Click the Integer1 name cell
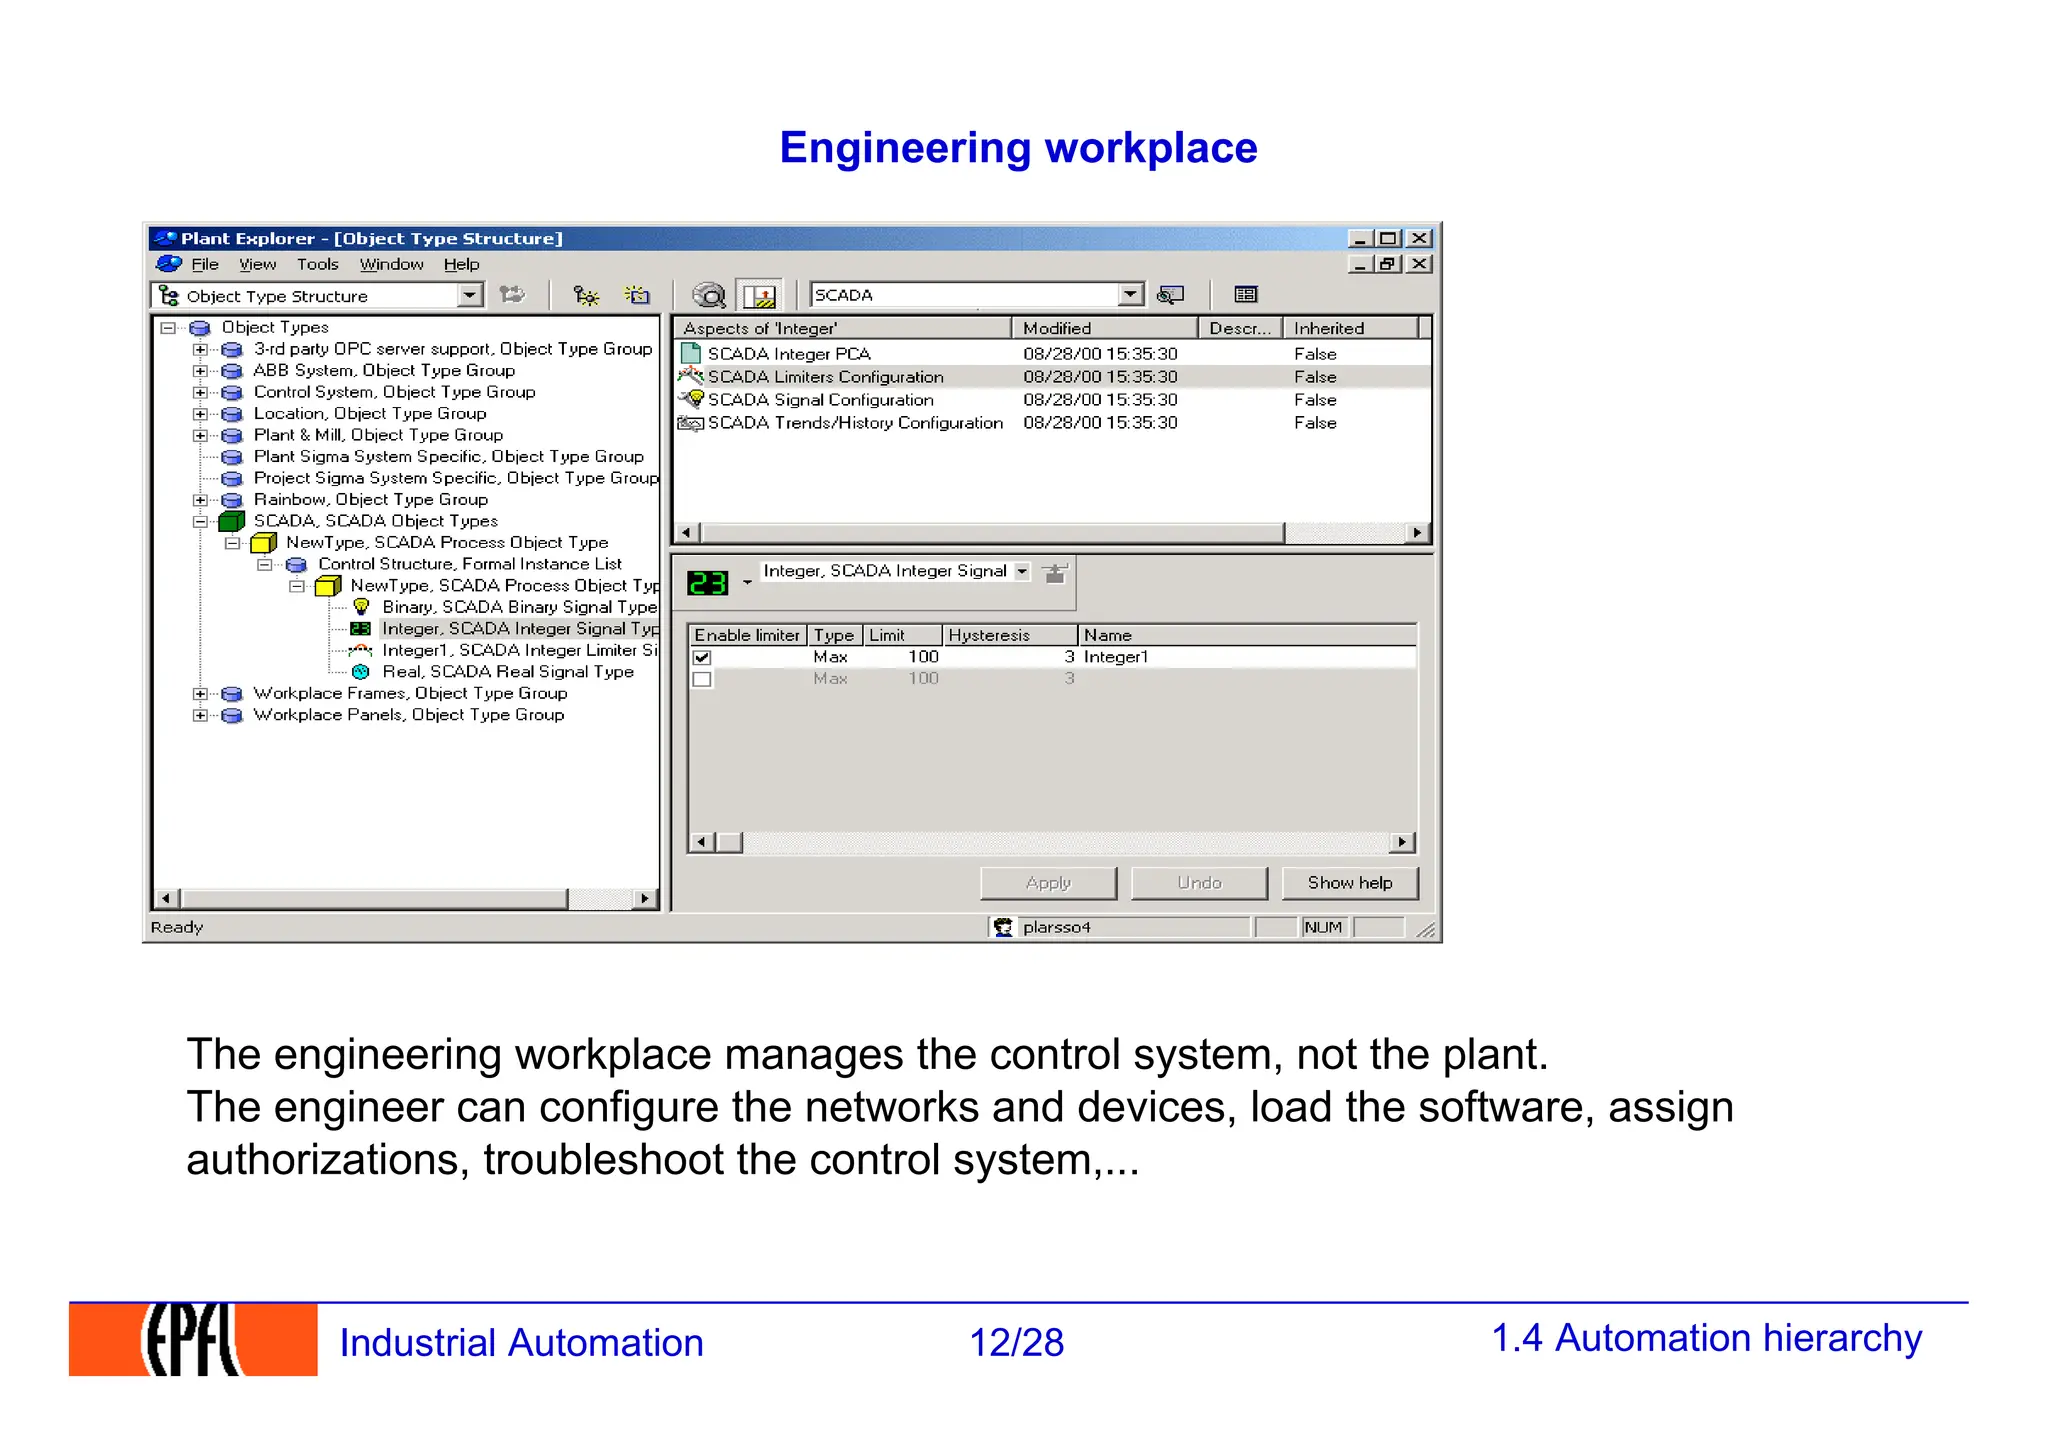 (1116, 657)
